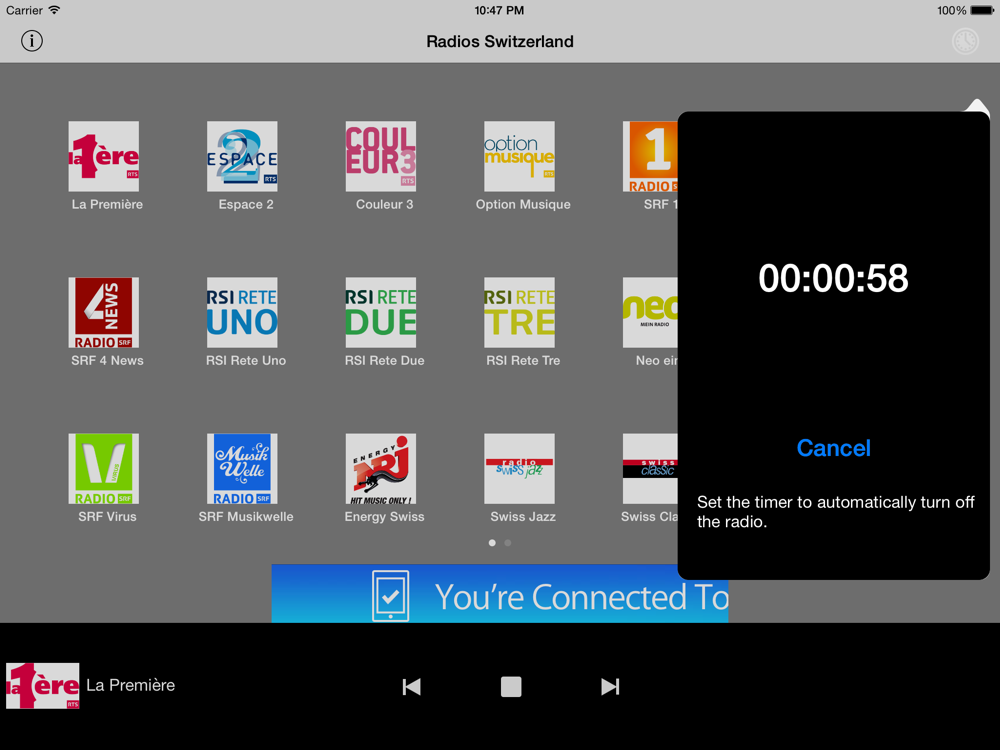
Task: Play the SRF Virus station
Action: pyautogui.click(x=104, y=469)
